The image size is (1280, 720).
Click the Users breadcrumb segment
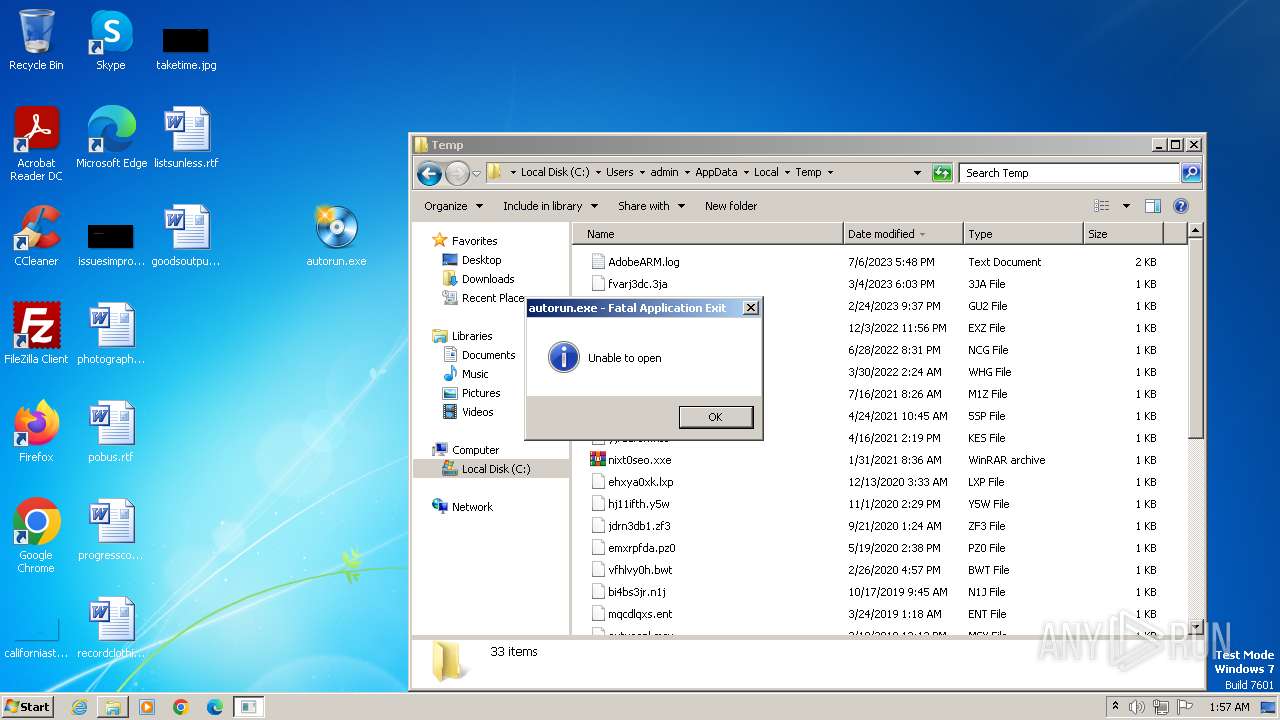point(619,172)
